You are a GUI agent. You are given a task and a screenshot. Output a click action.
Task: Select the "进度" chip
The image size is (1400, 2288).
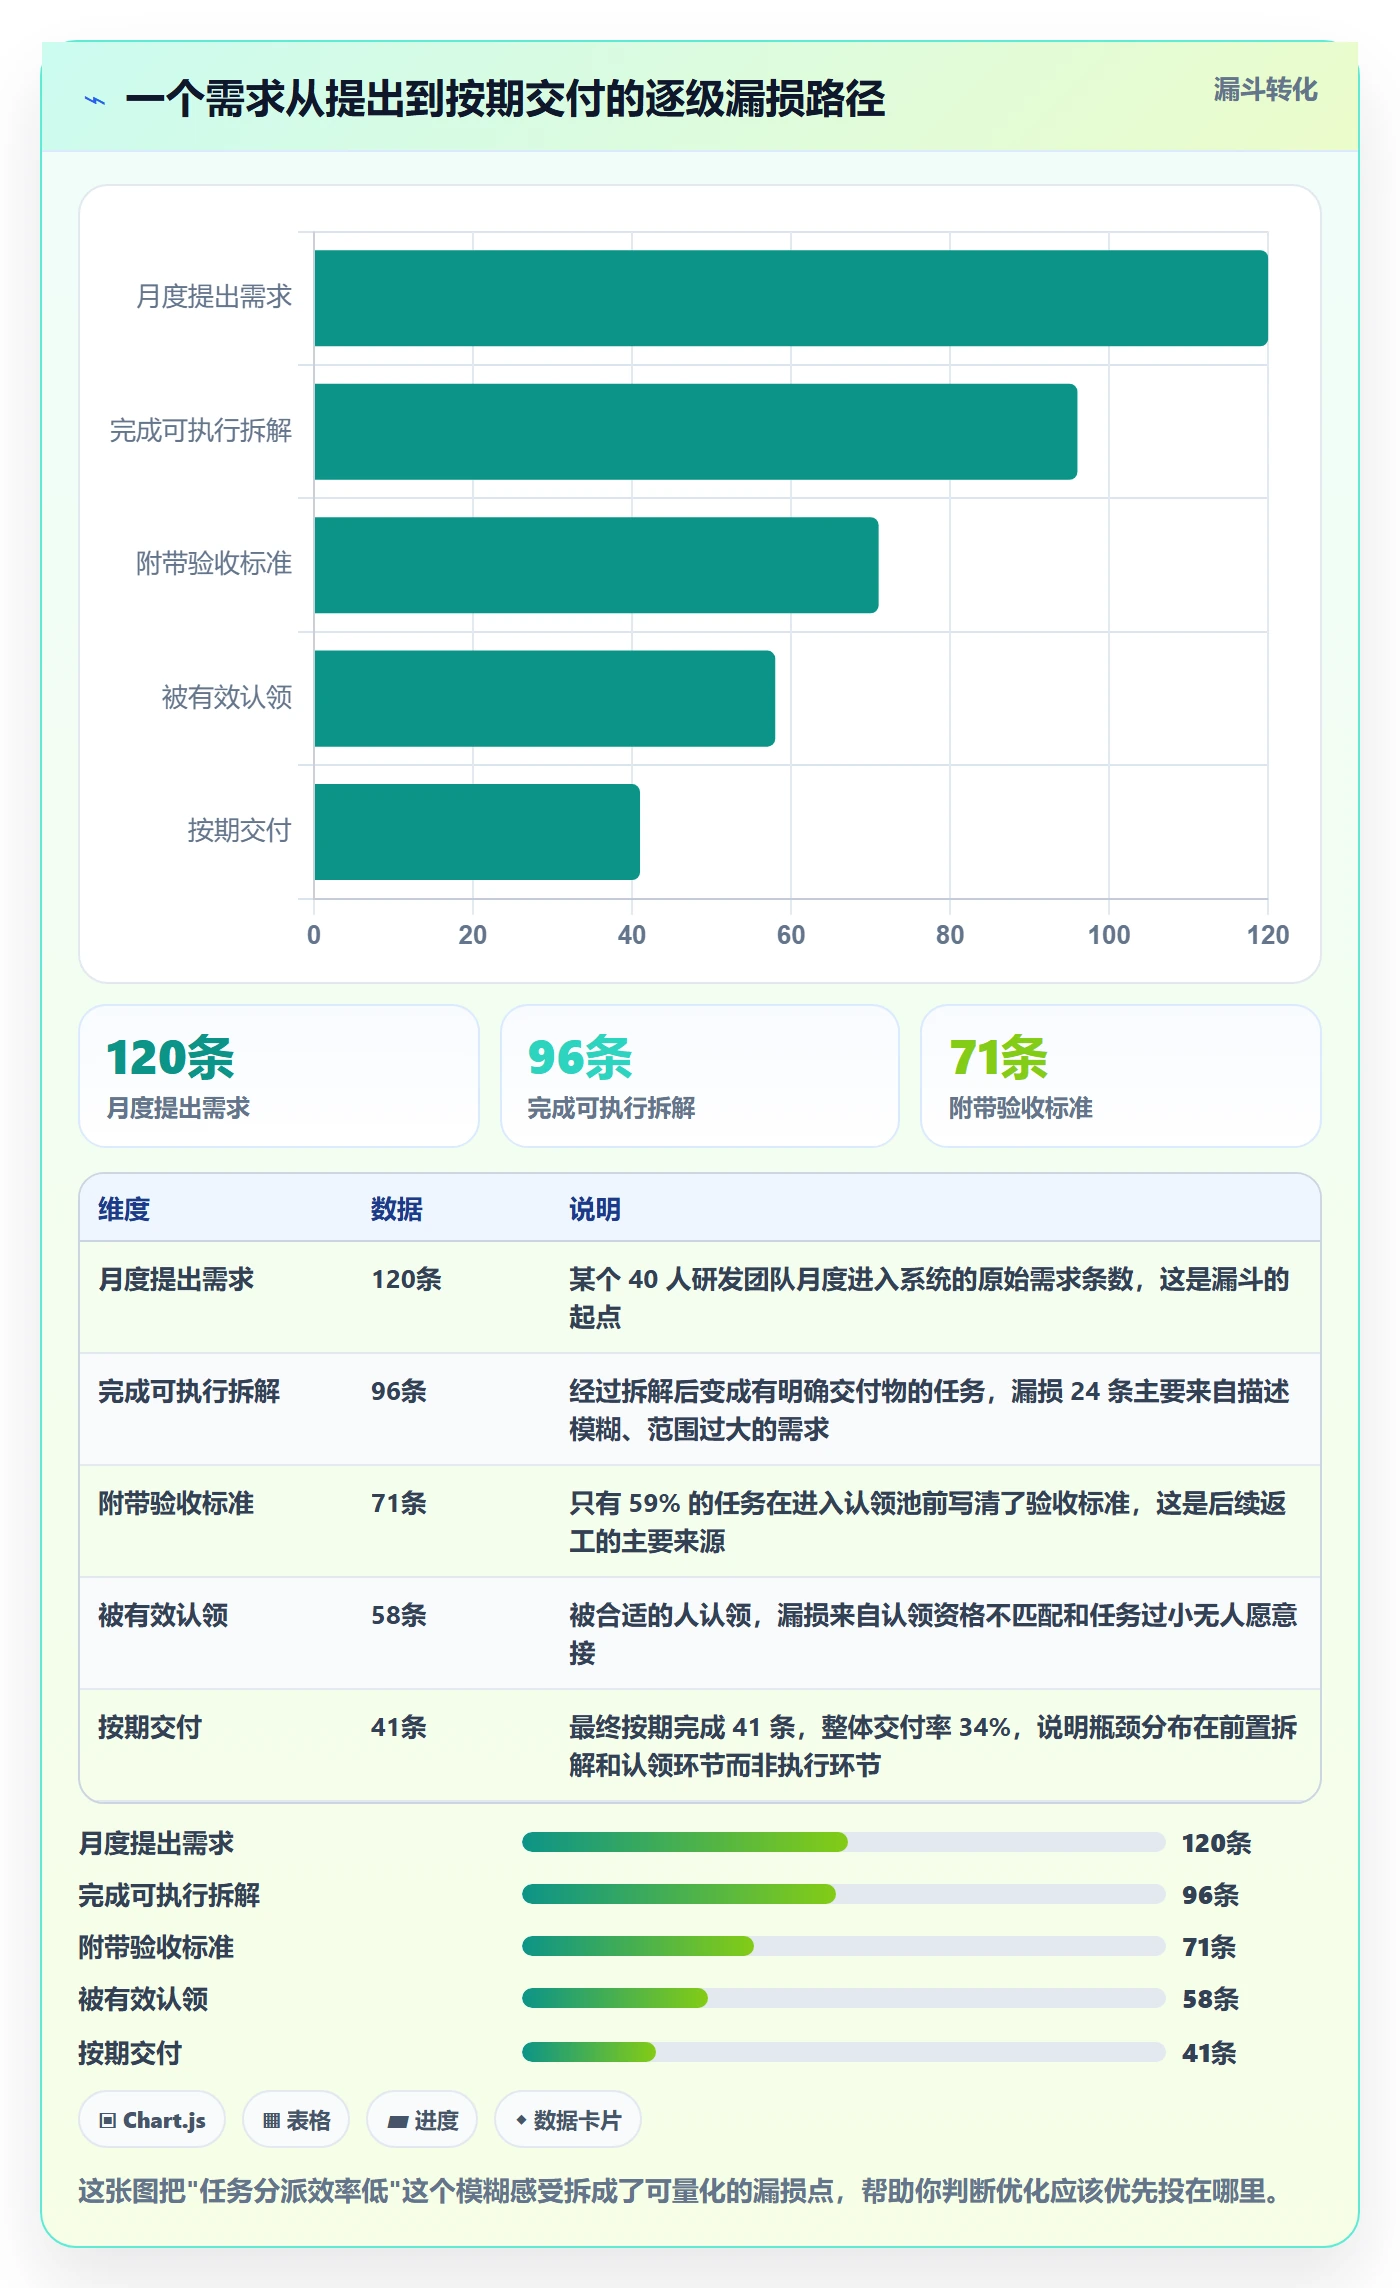(422, 2120)
